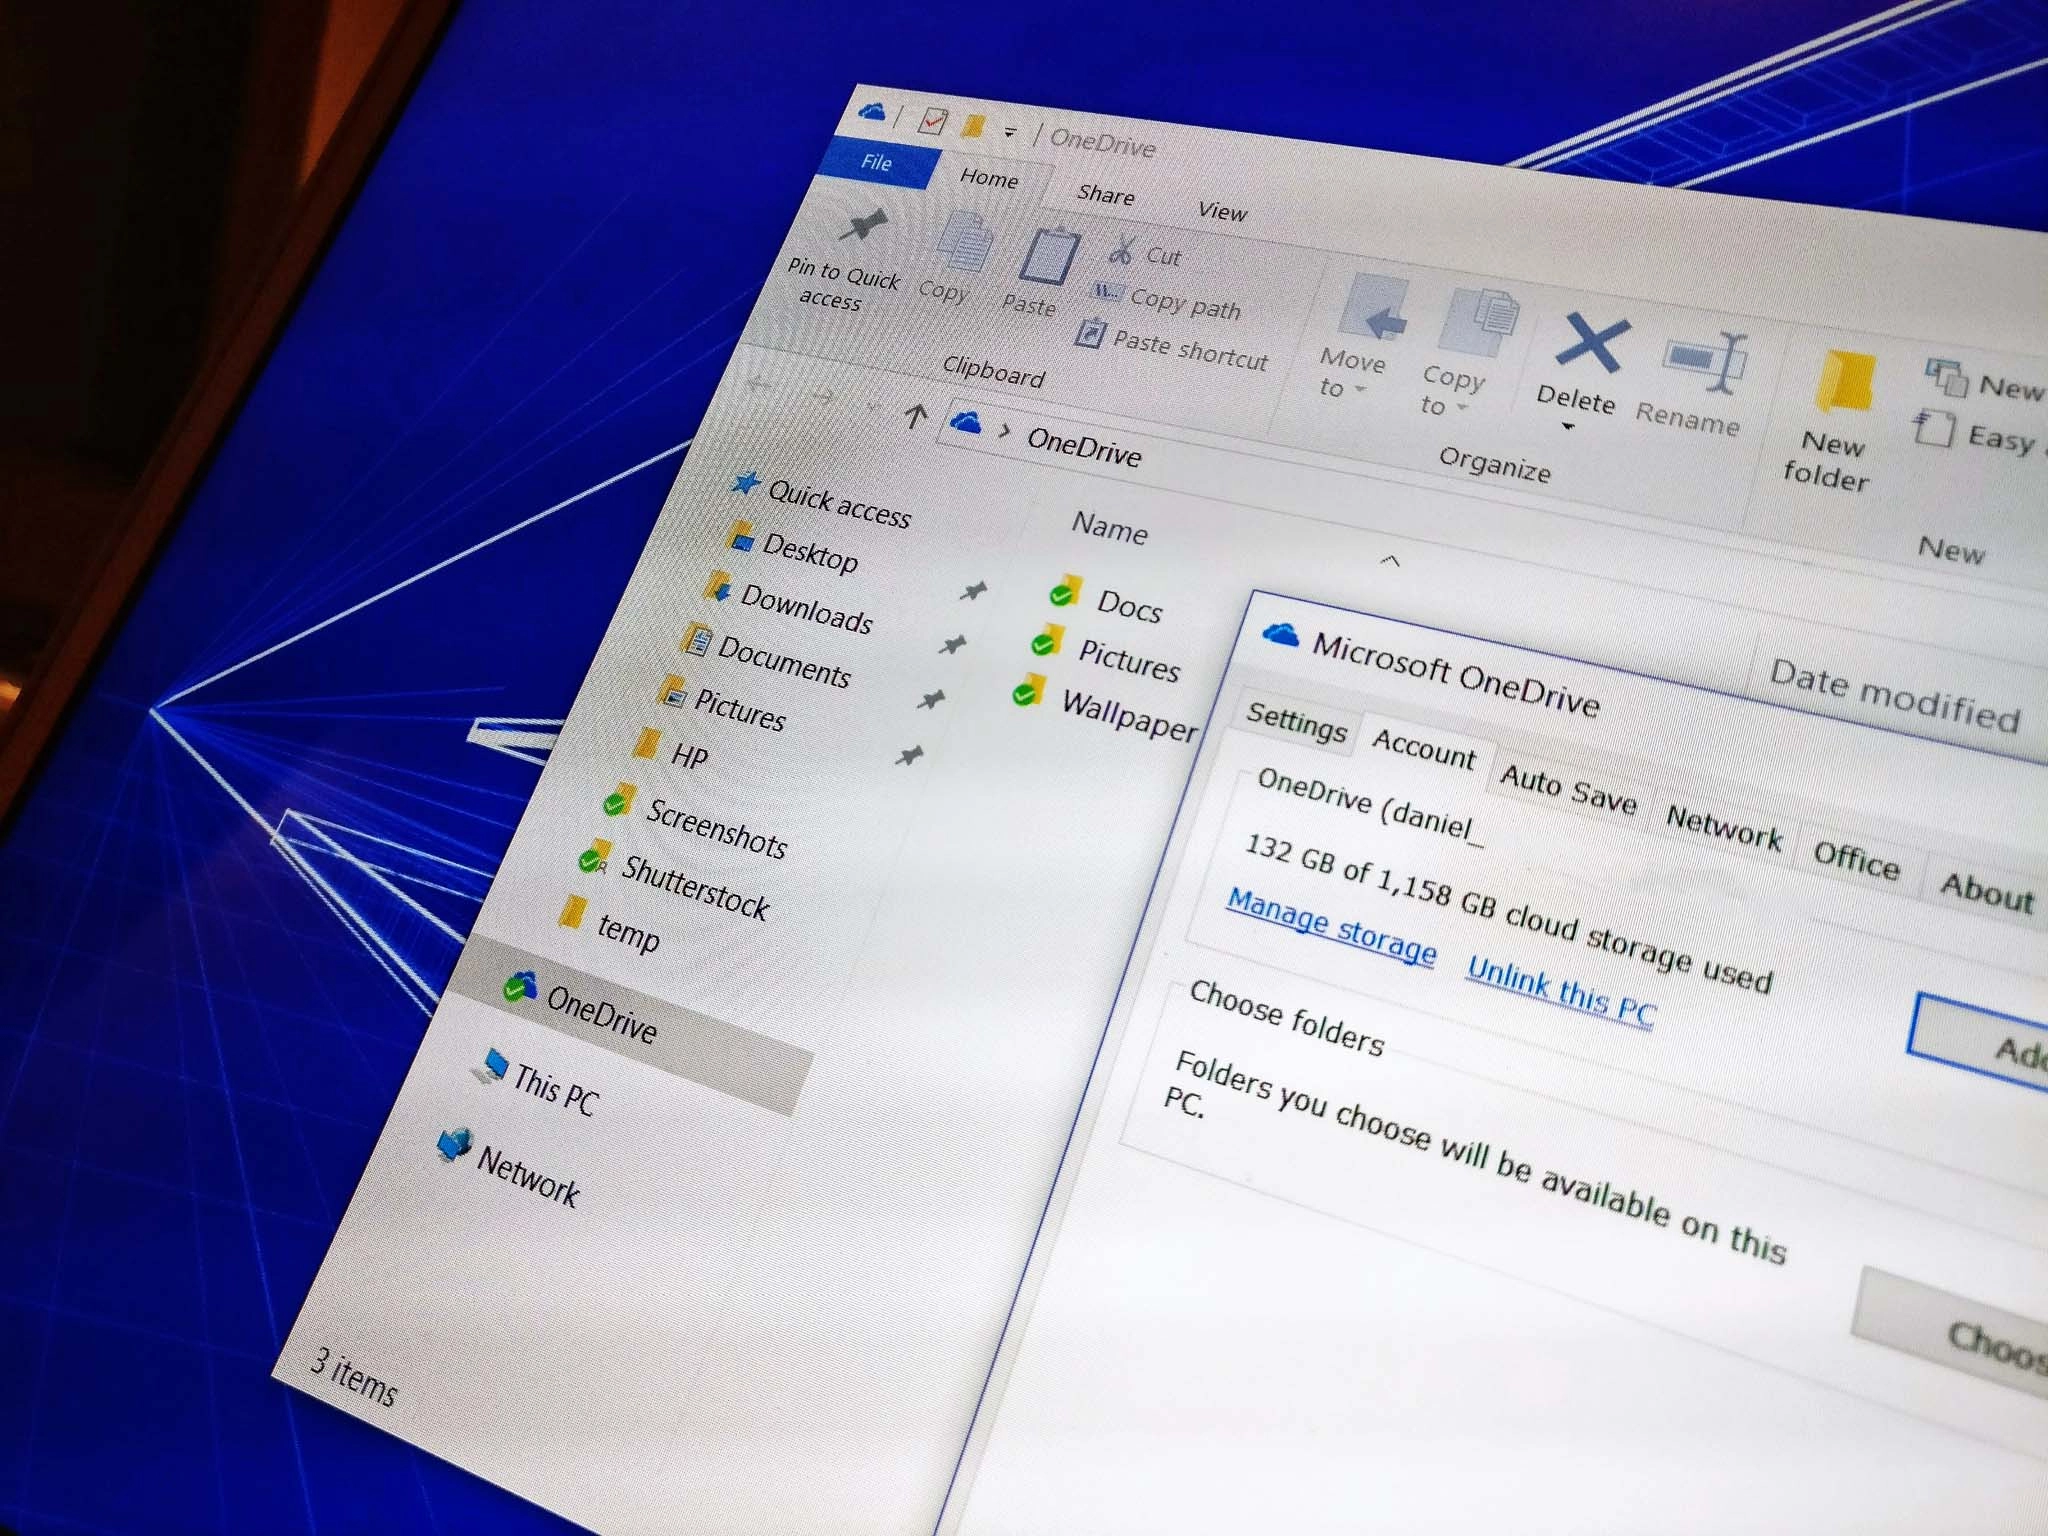This screenshot has height=1536, width=2048.
Task: Switch to the View ribbon tab
Action: pos(1222,211)
